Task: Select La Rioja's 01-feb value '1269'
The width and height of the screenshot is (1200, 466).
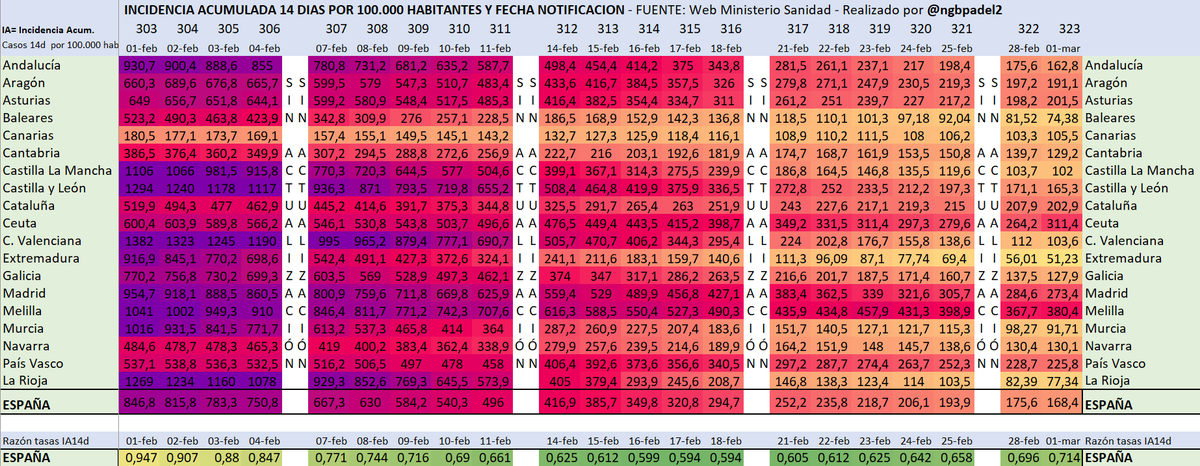Action: pos(140,382)
